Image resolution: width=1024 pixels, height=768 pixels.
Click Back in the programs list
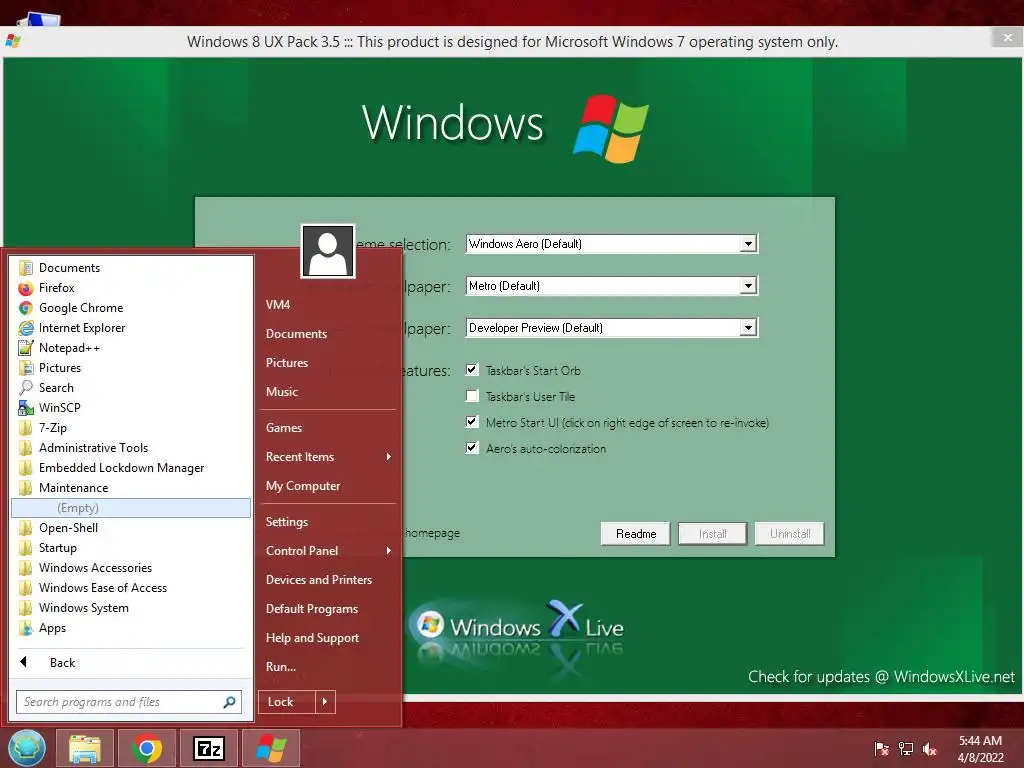(x=62, y=663)
